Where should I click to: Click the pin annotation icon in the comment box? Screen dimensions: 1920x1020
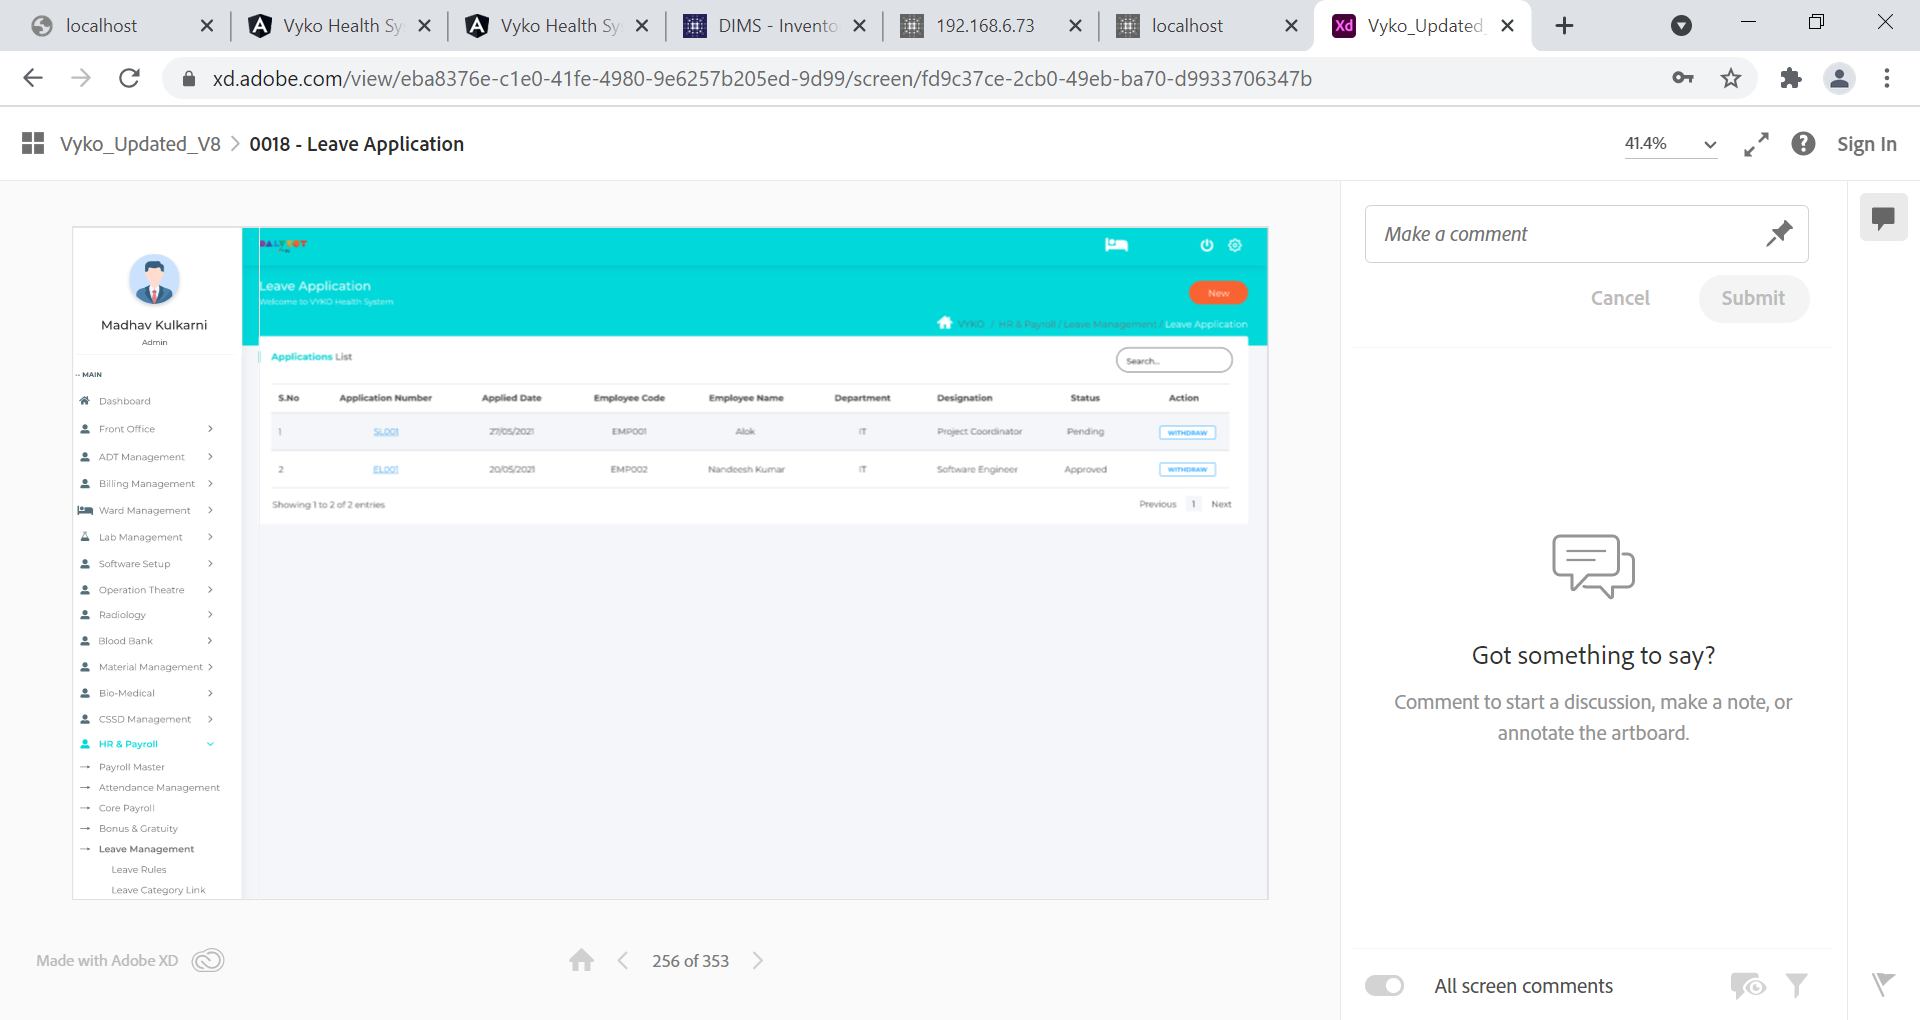[x=1778, y=234]
